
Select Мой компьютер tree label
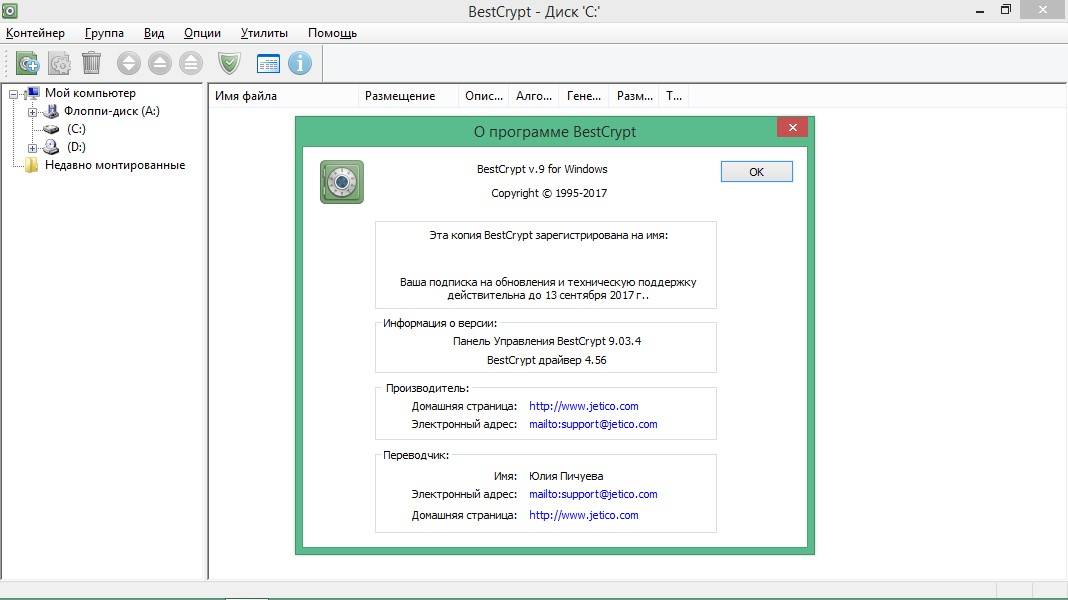[x=91, y=93]
